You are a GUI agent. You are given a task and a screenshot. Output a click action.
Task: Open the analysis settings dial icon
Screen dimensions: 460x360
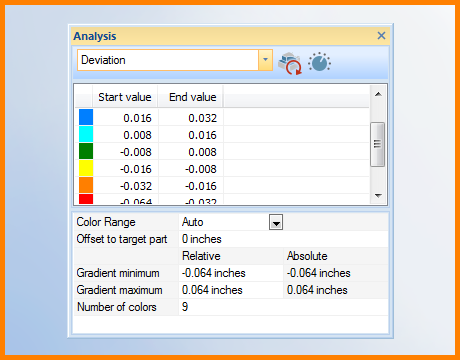319,62
